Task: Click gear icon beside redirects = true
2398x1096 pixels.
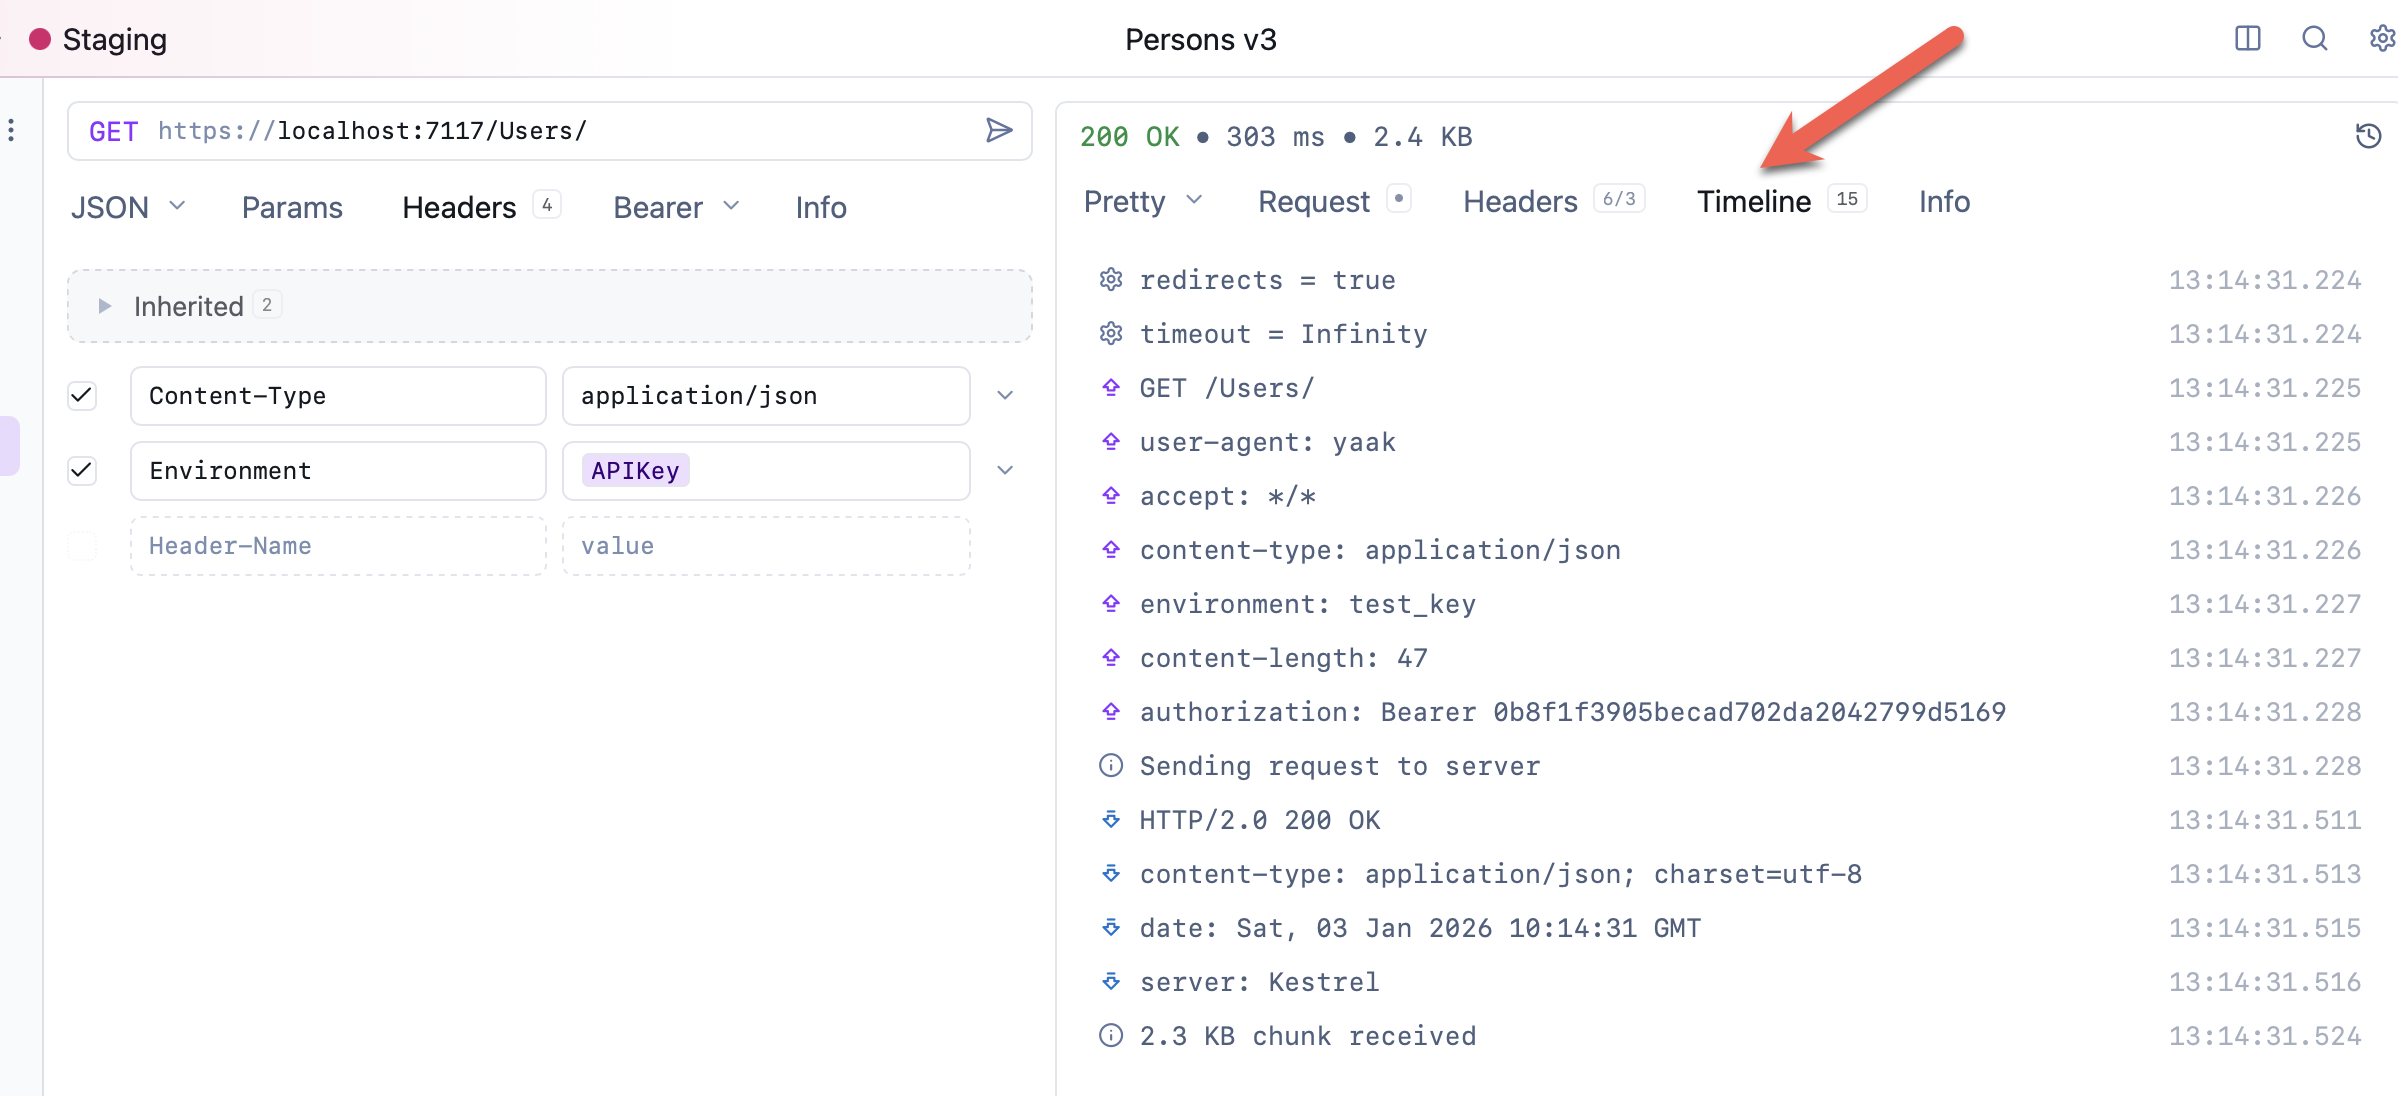Action: 1110,280
